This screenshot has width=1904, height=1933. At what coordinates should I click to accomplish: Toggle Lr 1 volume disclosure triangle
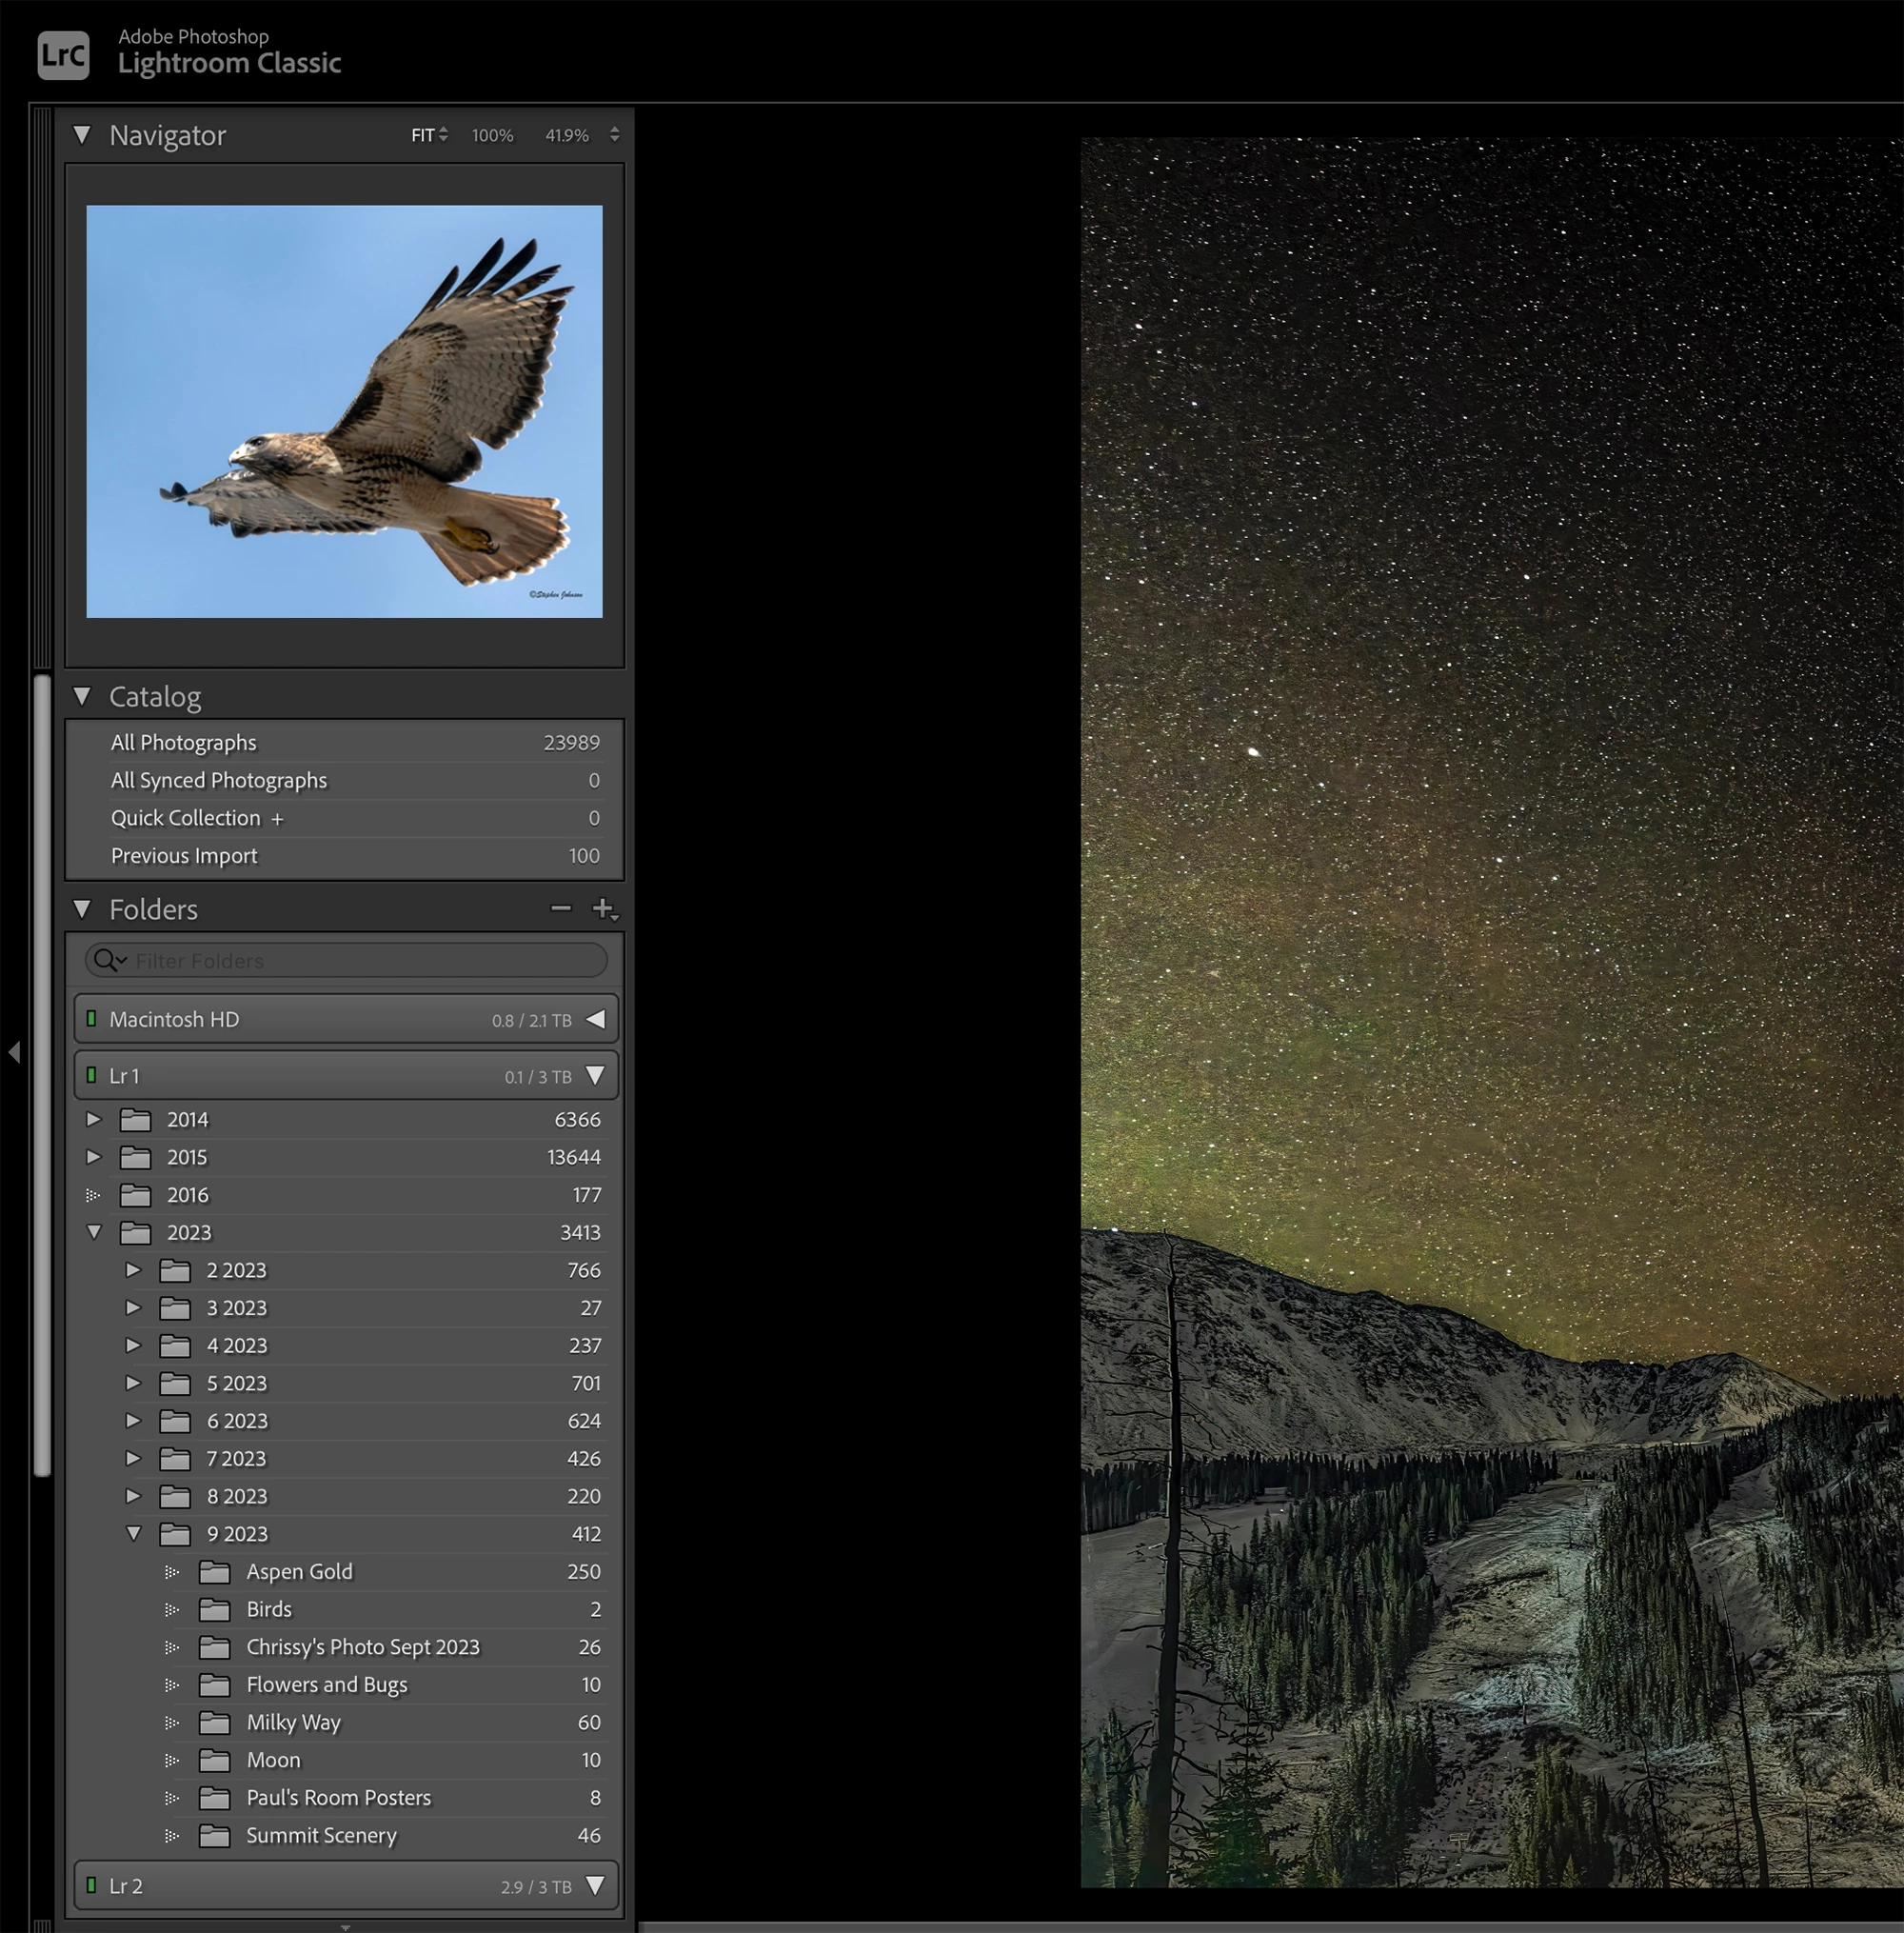tap(595, 1075)
